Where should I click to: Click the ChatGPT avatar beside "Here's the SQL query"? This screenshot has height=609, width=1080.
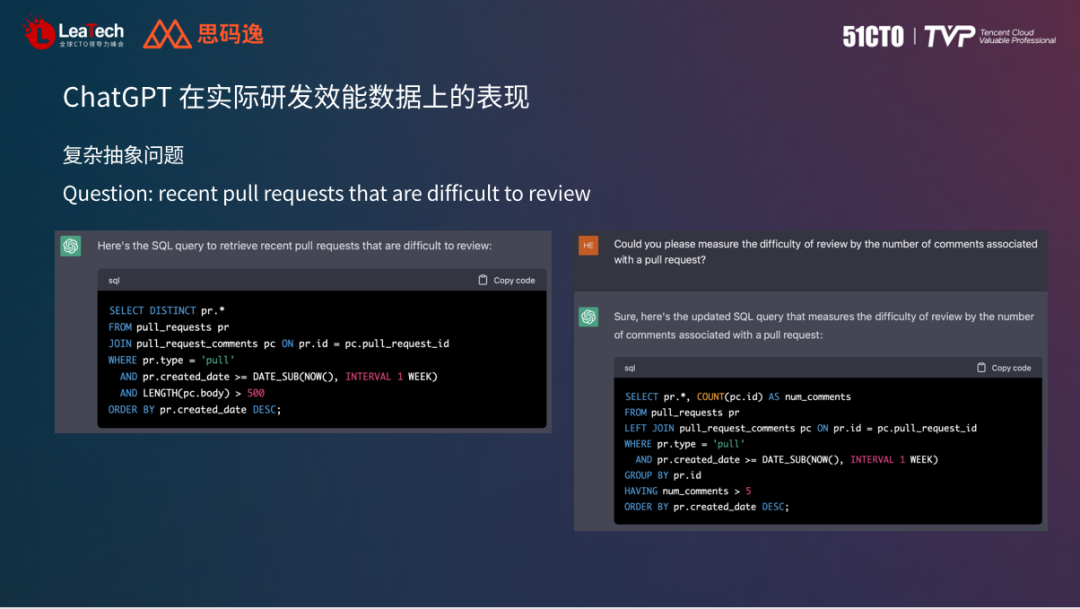pyautogui.click(x=70, y=246)
